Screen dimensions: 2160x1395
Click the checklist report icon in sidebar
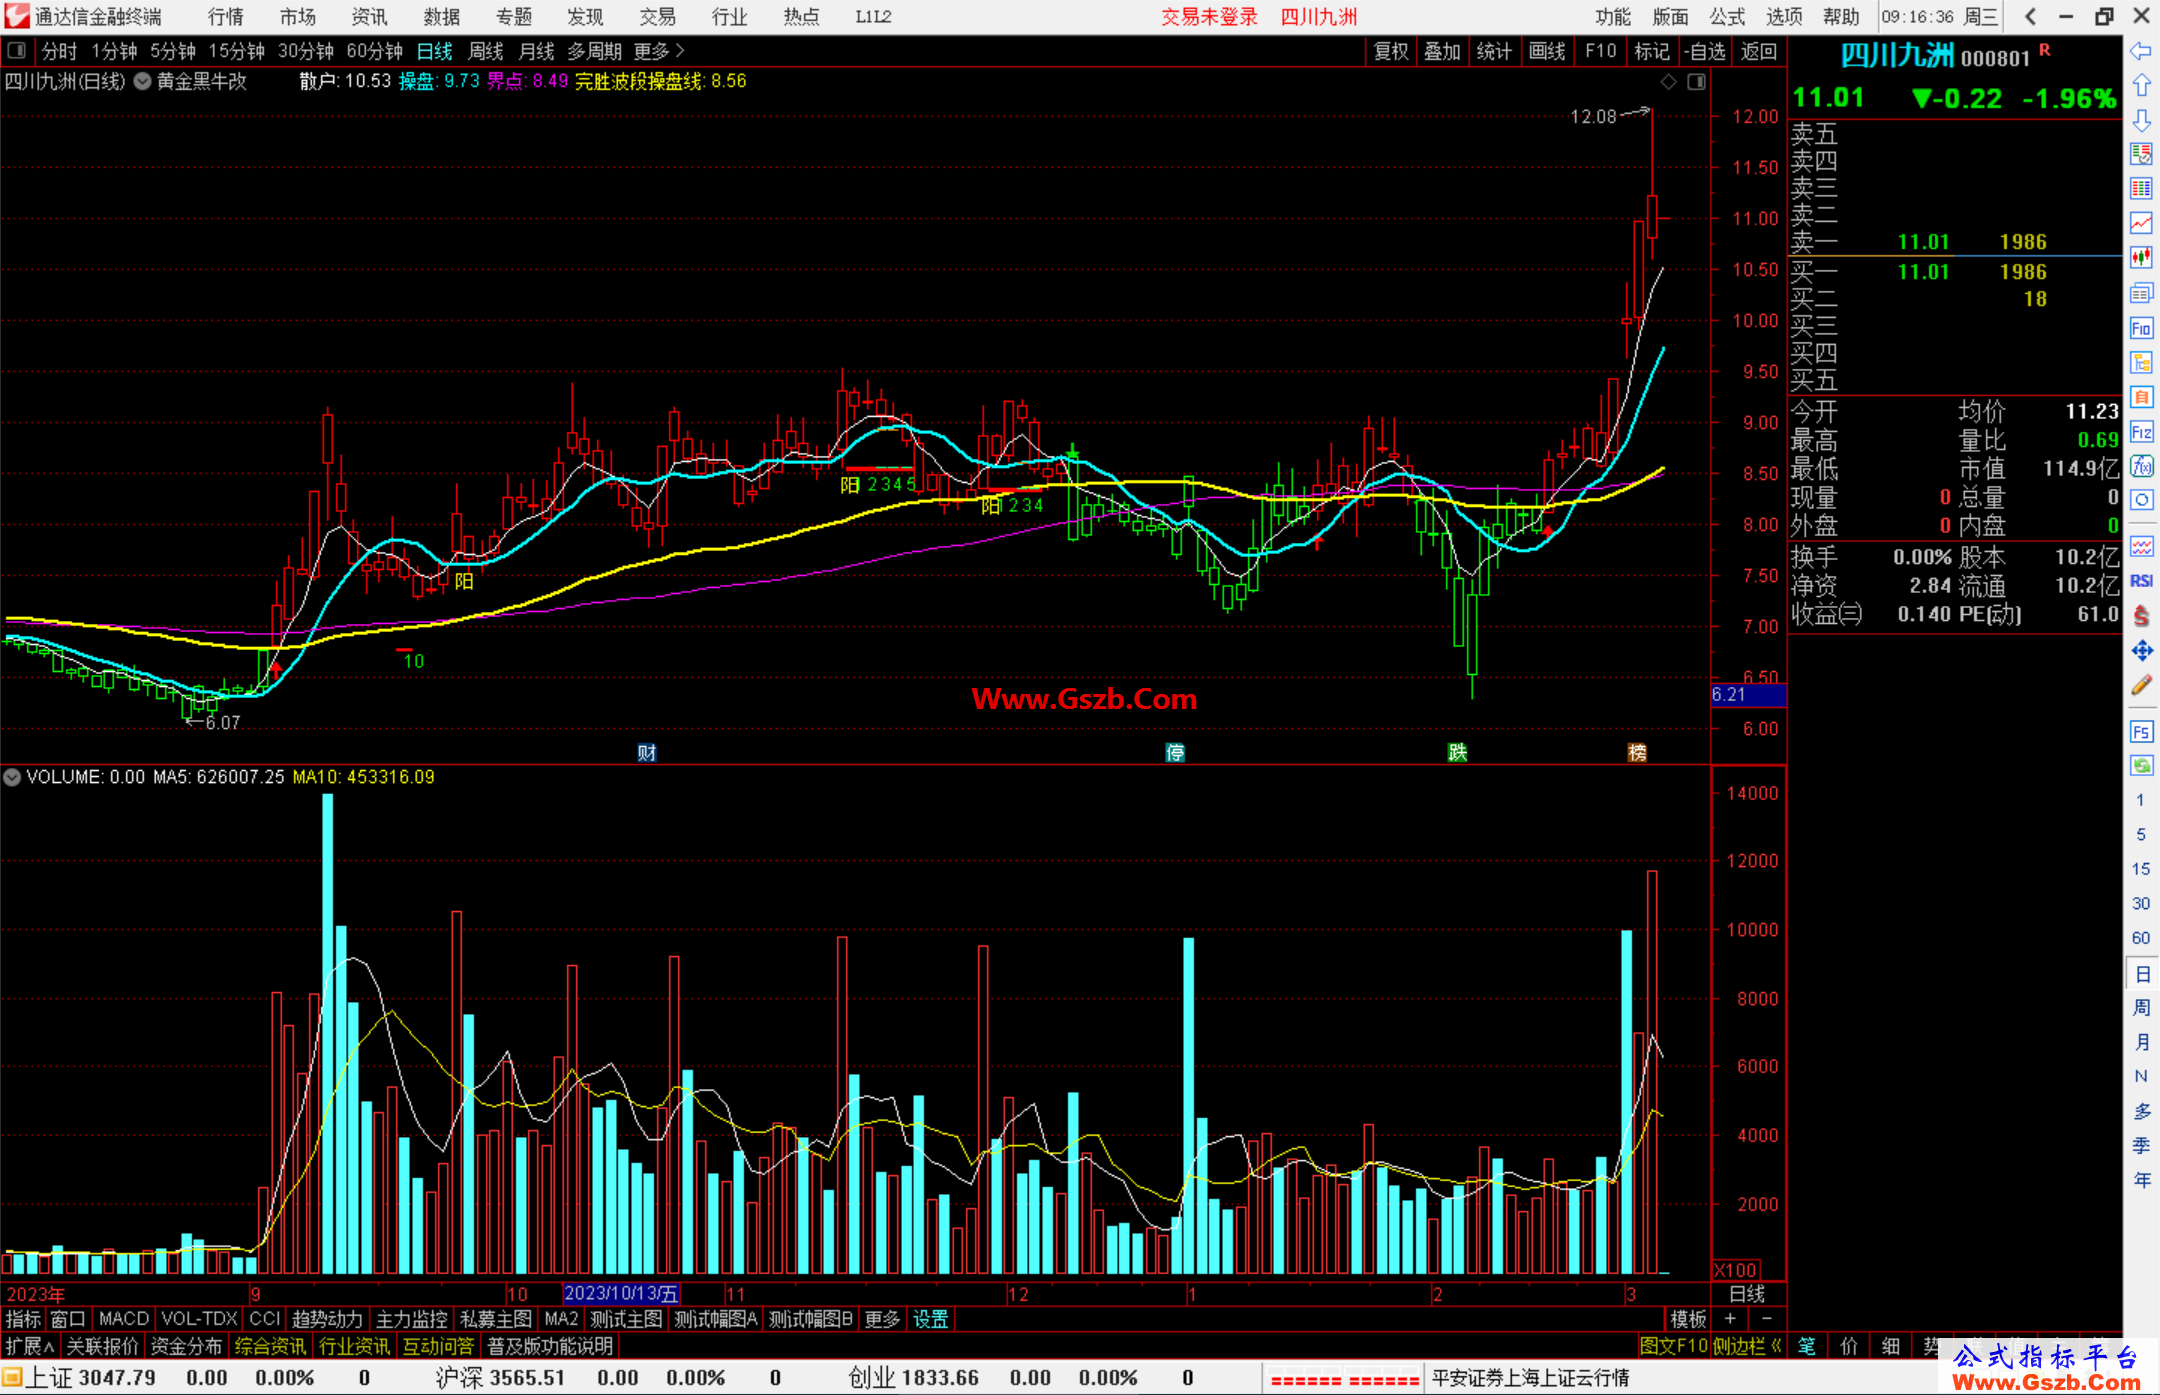pyautogui.click(x=2141, y=154)
